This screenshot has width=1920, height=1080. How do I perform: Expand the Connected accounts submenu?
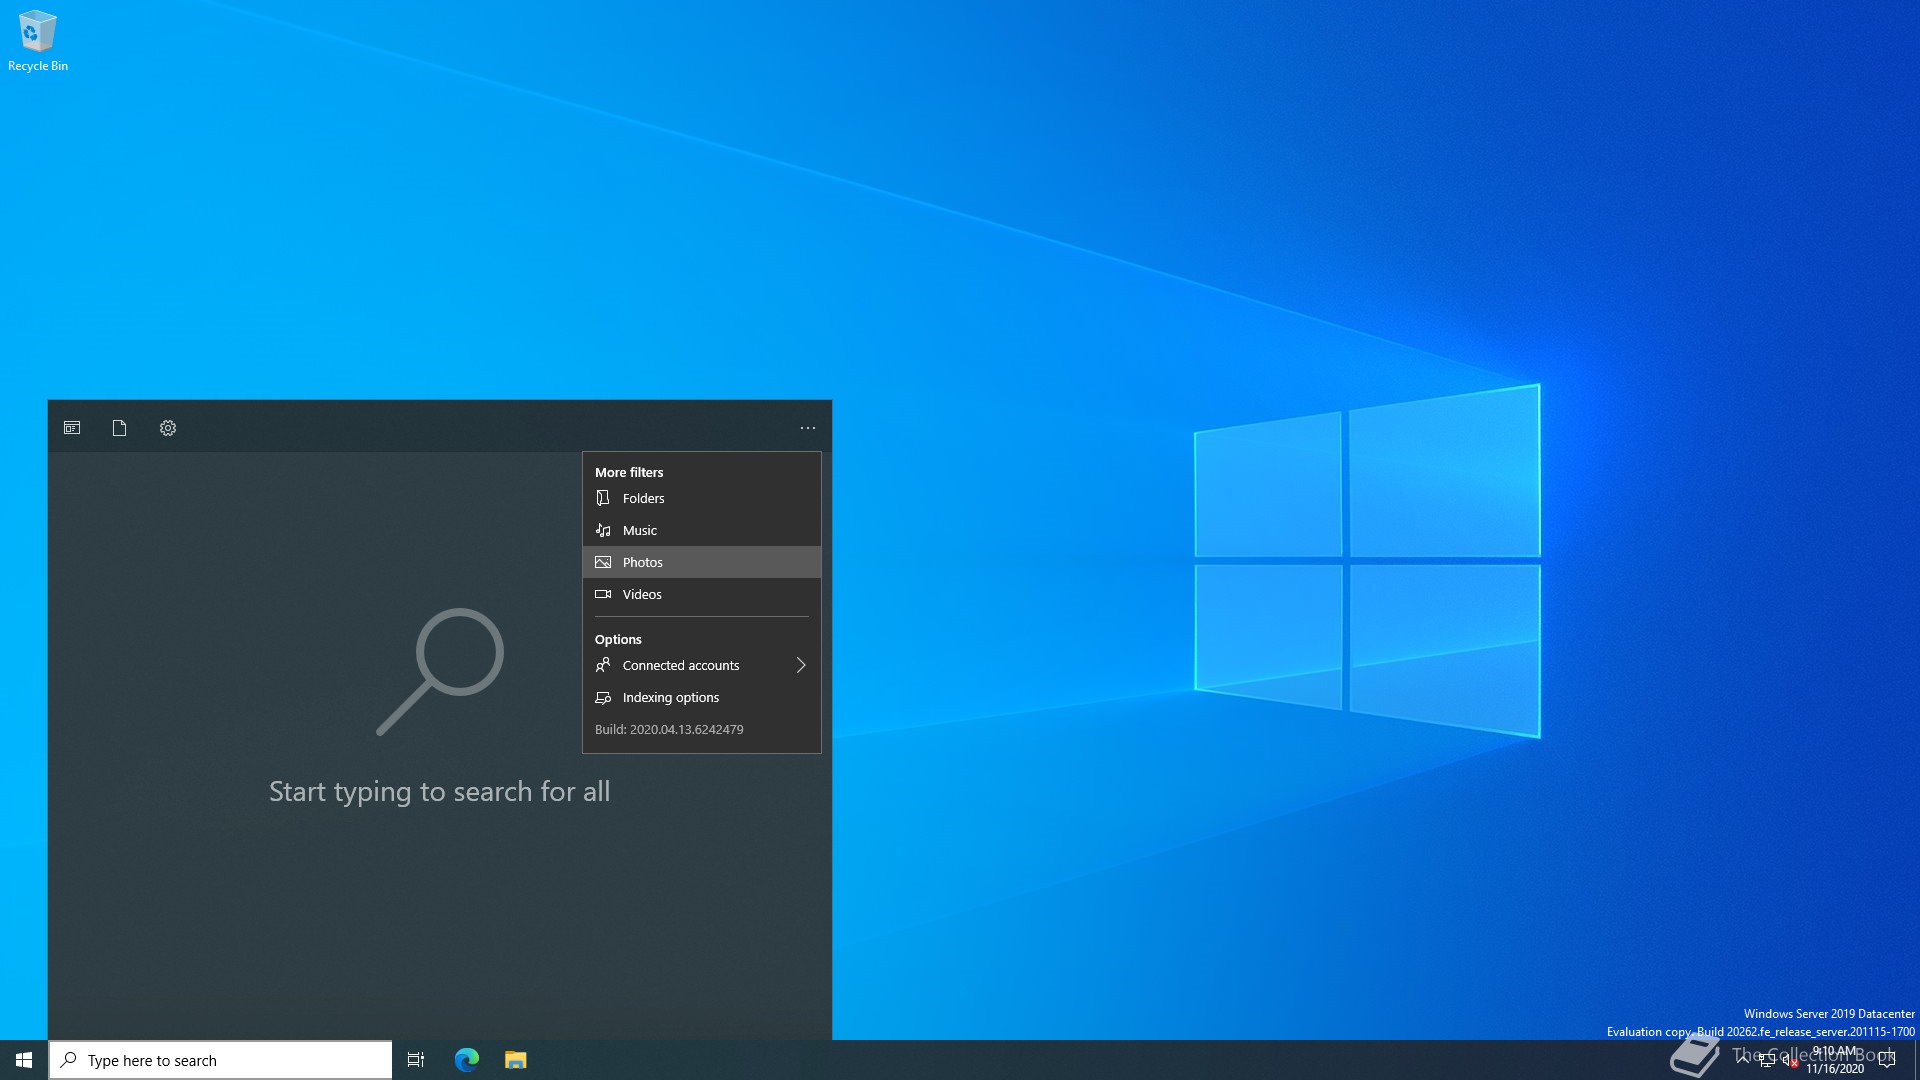click(x=702, y=665)
